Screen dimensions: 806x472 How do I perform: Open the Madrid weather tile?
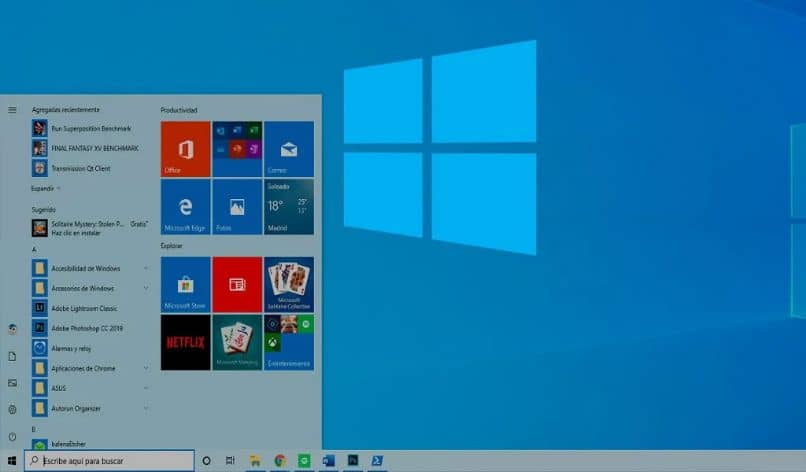[x=289, y=207]
